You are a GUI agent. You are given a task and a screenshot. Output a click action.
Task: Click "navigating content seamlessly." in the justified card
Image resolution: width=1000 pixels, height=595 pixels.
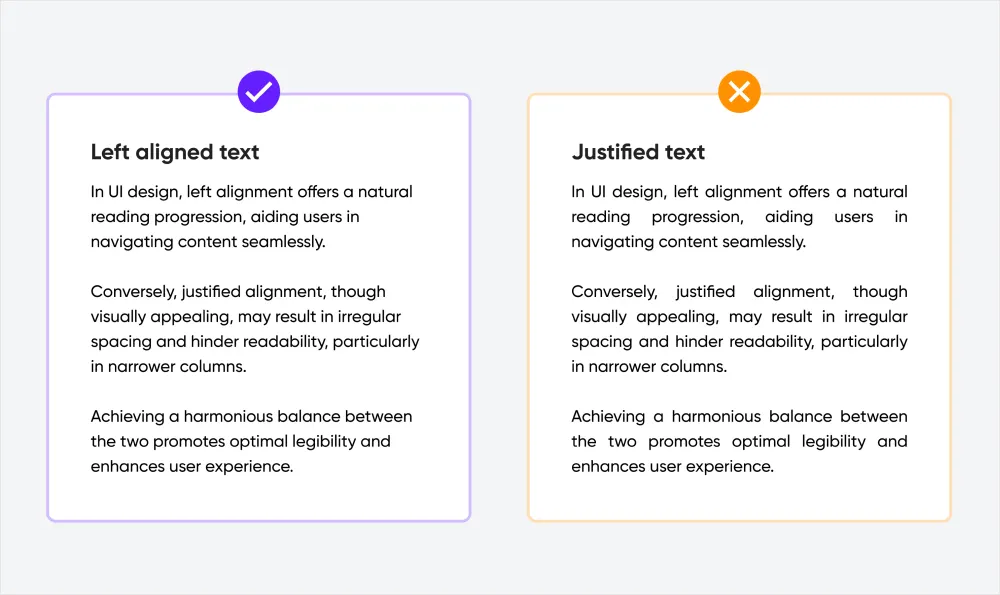coord(688,242)
